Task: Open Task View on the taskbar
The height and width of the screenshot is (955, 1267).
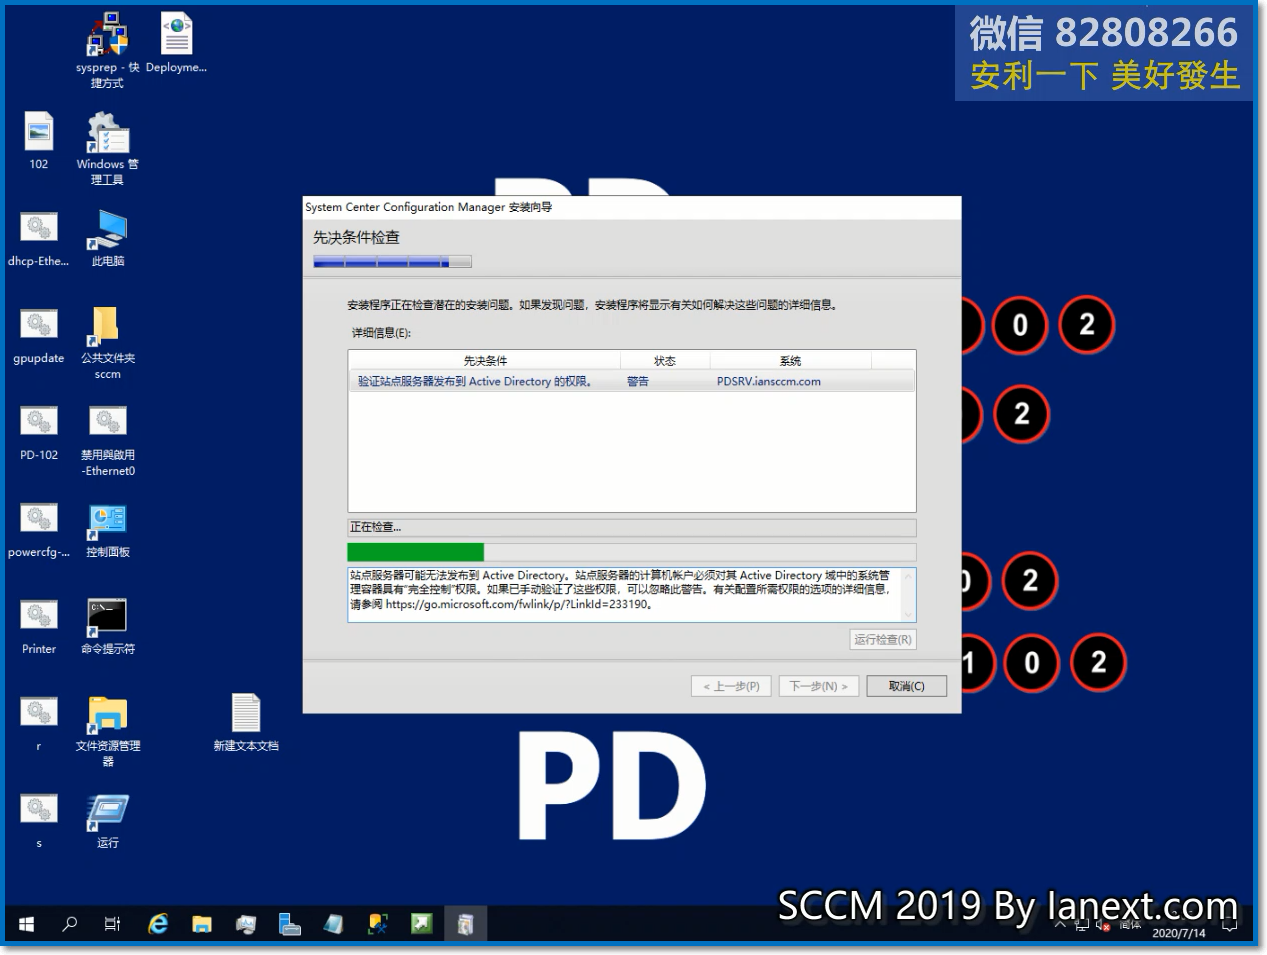Action: click(112, 924)
